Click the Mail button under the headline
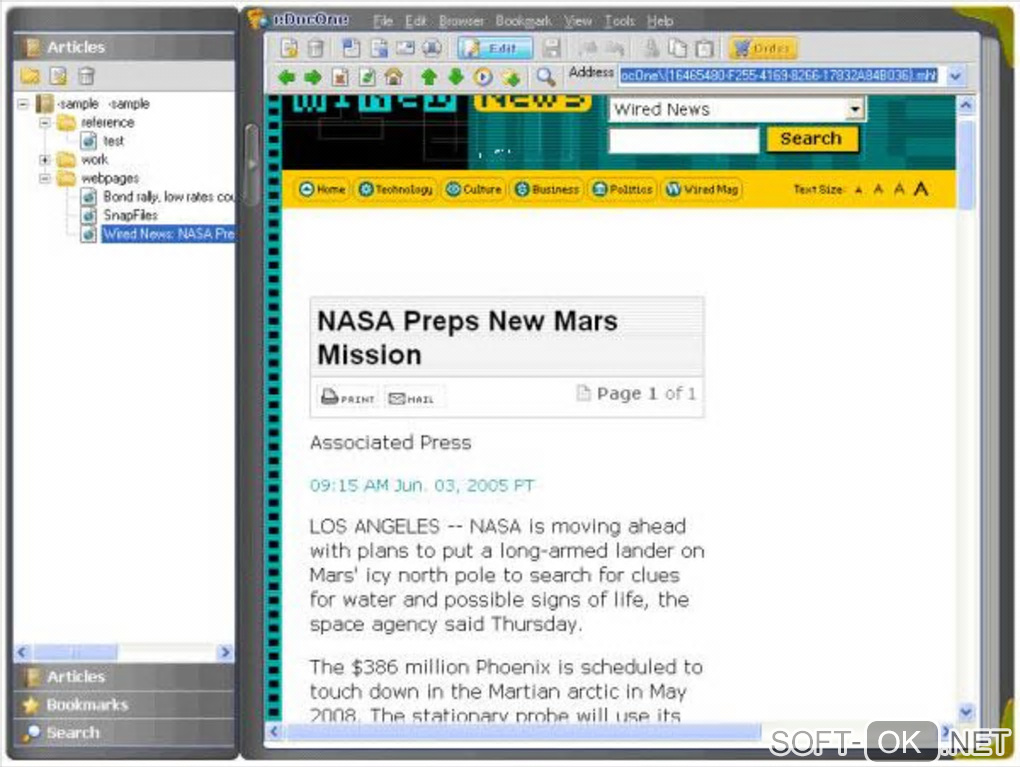Image resolution: width=1020 pixels, height=767 pixels. point(411,398)
